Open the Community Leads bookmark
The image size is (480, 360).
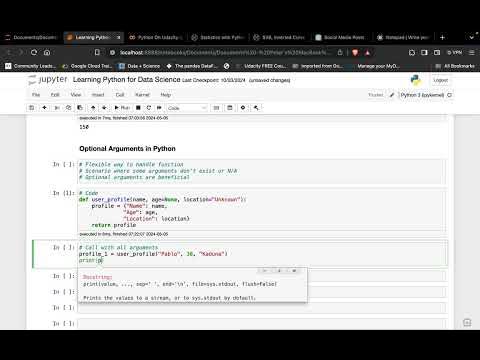[x=30, y=66]
